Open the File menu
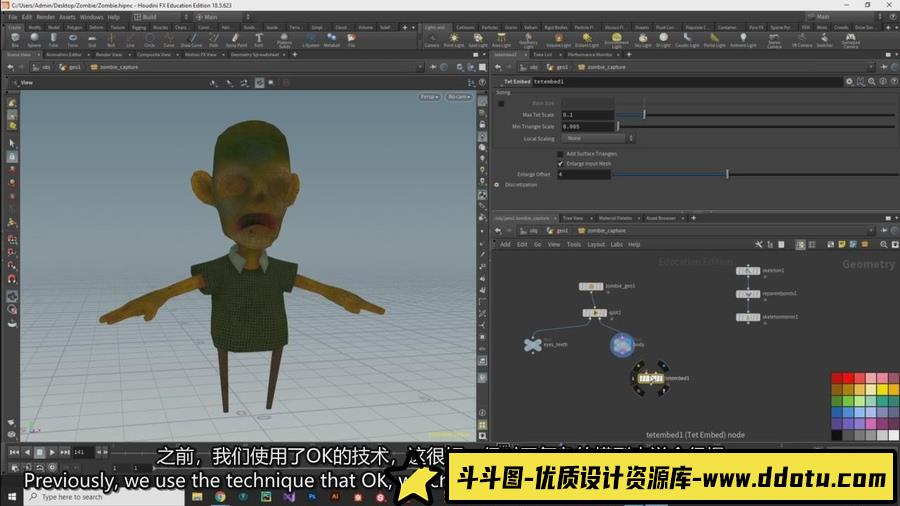The height and width of the screenshot is (506, 900). tap(13, 17)
